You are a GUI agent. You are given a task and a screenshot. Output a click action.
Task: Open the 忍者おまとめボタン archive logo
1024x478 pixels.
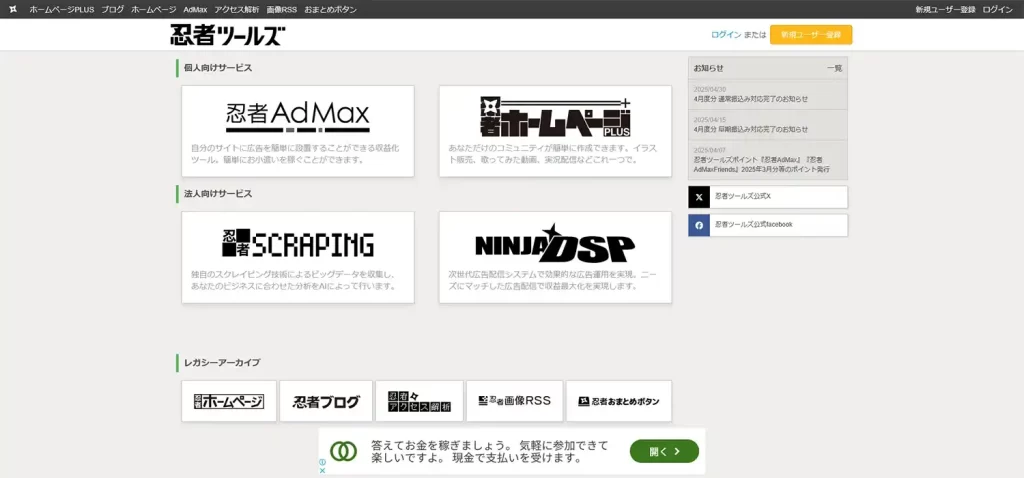619,401
